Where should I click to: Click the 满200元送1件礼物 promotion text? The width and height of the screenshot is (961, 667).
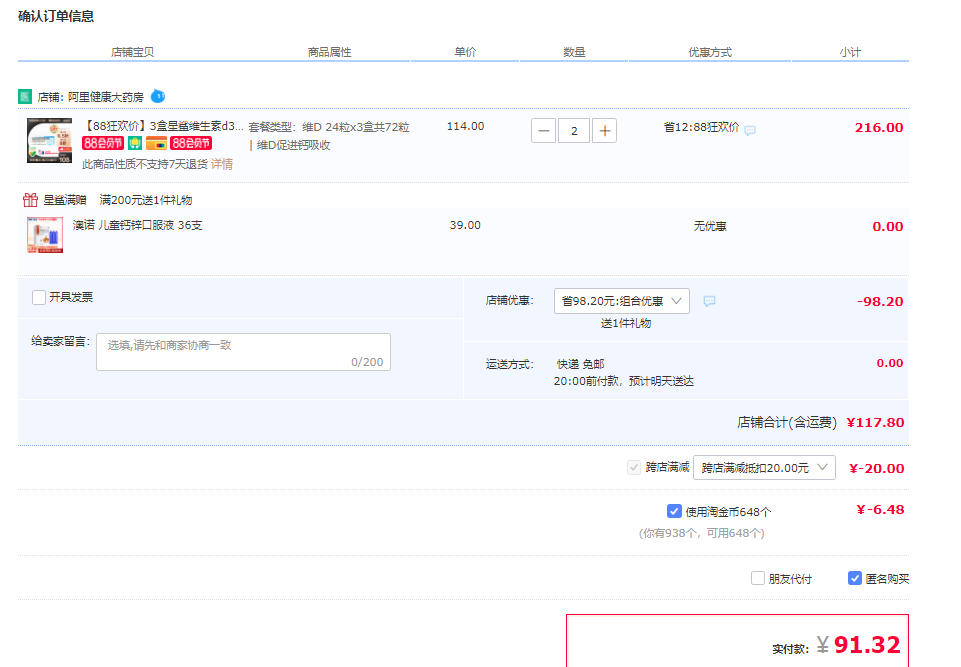[x=146, y=200]
